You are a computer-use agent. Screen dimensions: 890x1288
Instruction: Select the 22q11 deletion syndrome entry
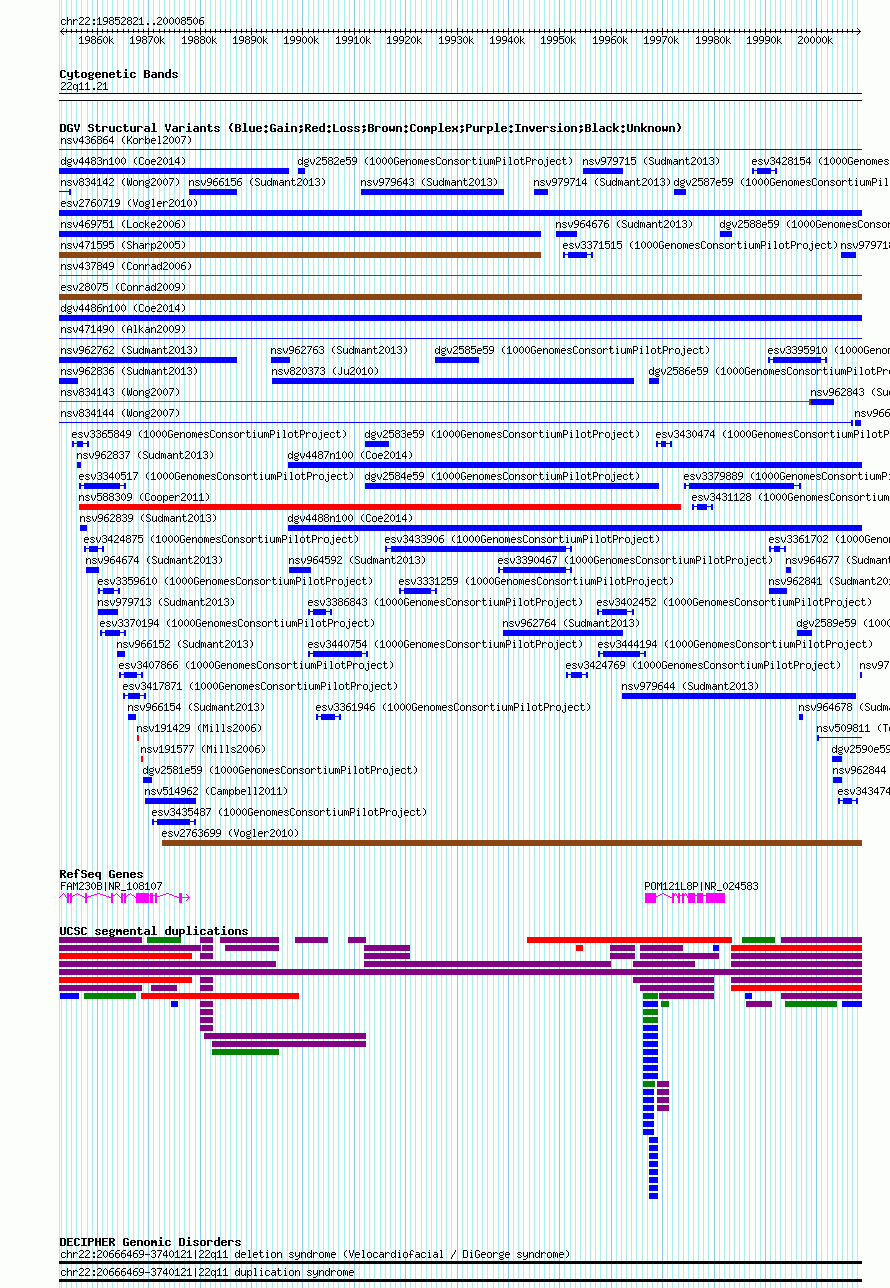(315, 1254)
